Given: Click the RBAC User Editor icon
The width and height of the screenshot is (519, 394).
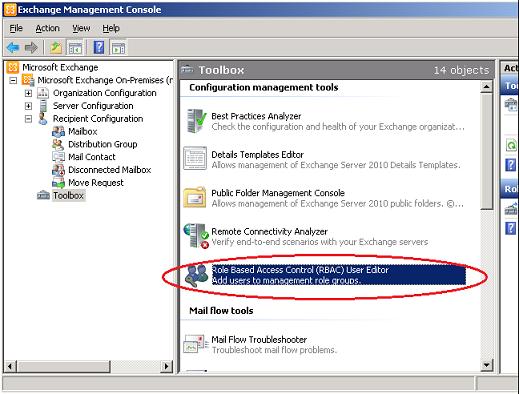Looking at the screenshot, I should (197, 276).
